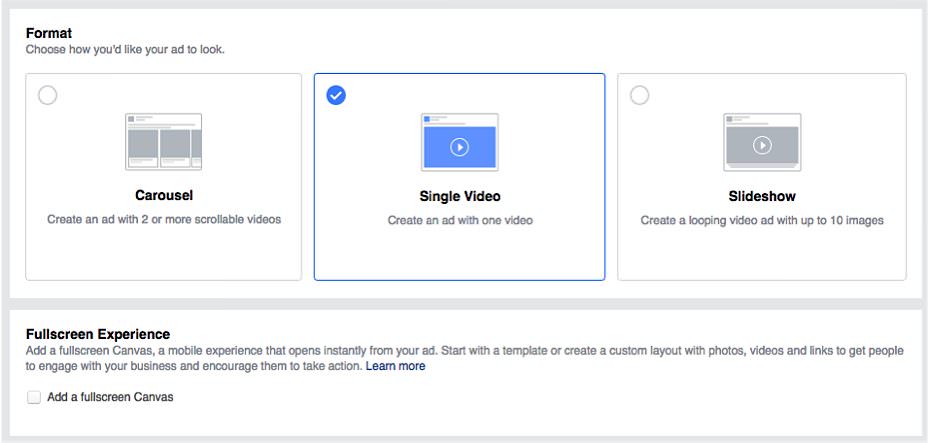This screenshot has height=443, width=929.
Task: Click the Single Video preview icon
Action: [x=460, y=142]
